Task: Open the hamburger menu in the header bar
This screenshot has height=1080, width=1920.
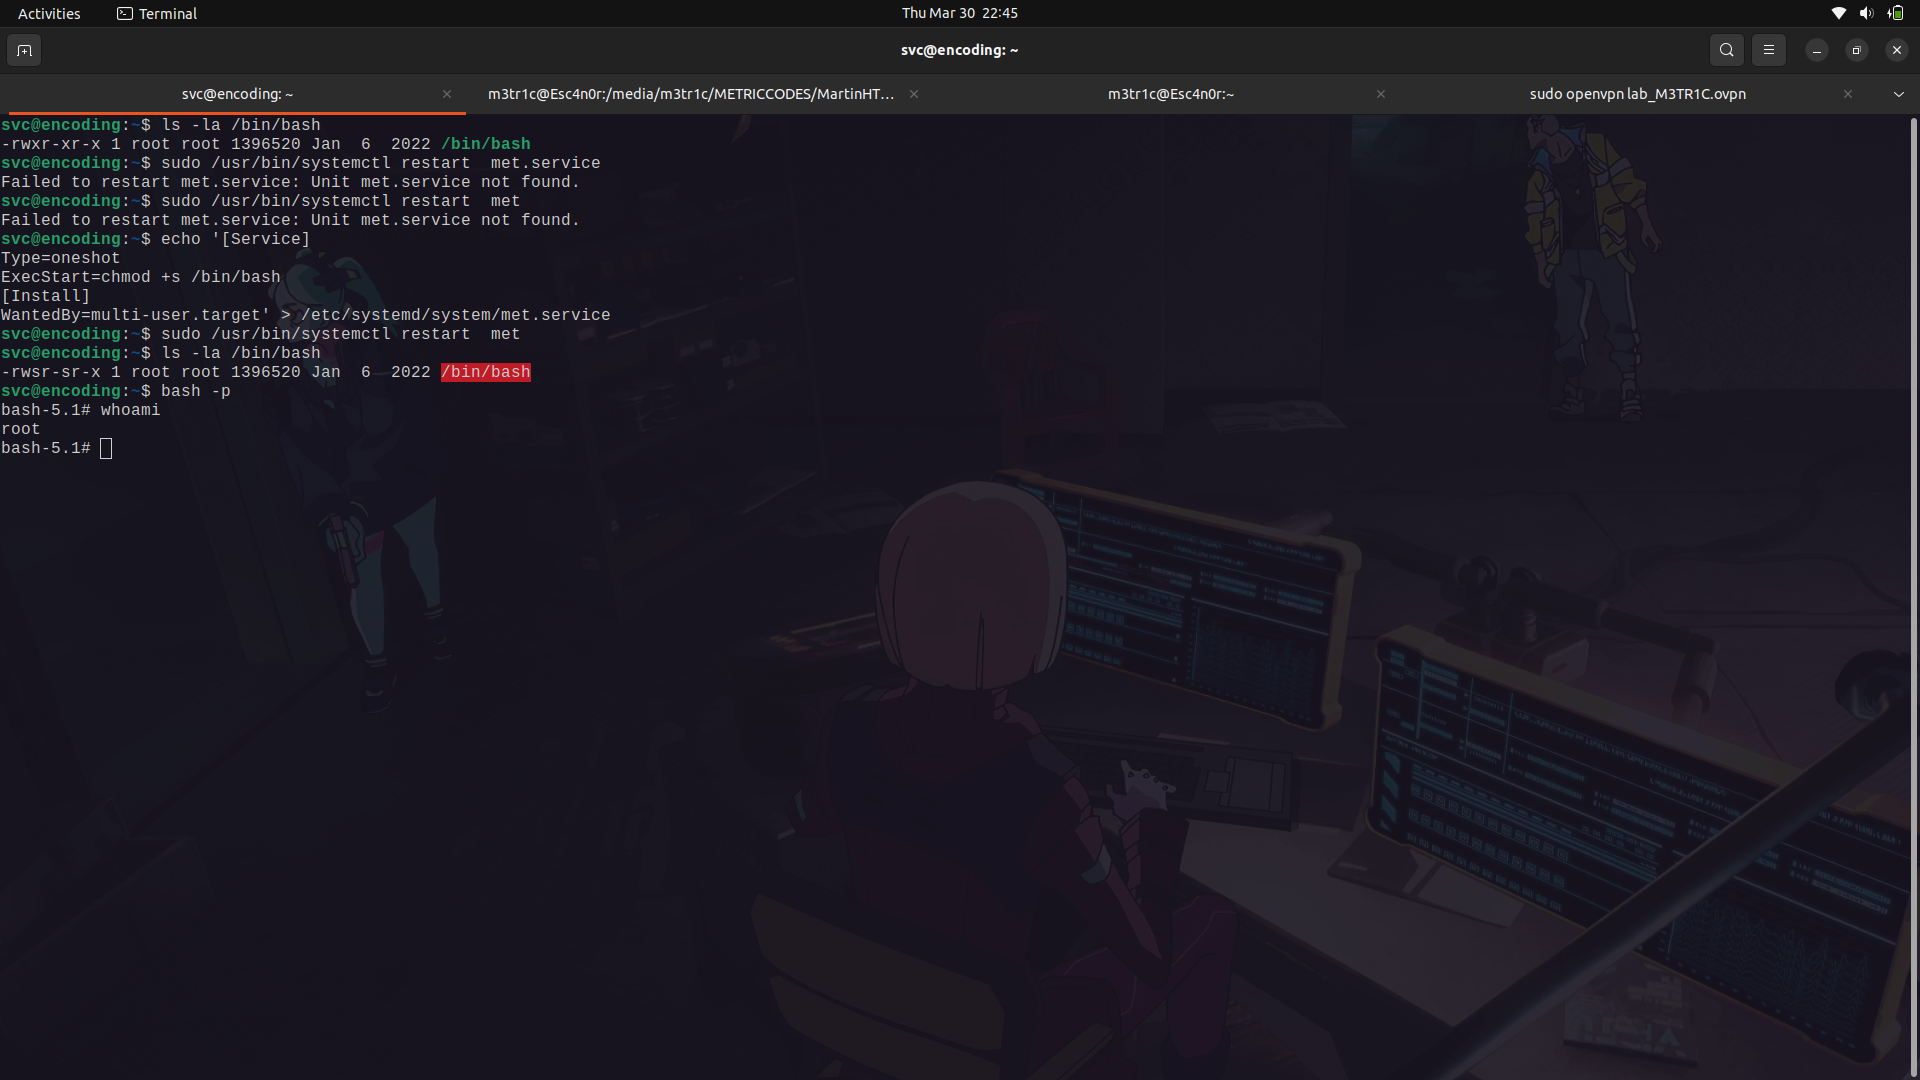Action: [x=1769, y=50]
